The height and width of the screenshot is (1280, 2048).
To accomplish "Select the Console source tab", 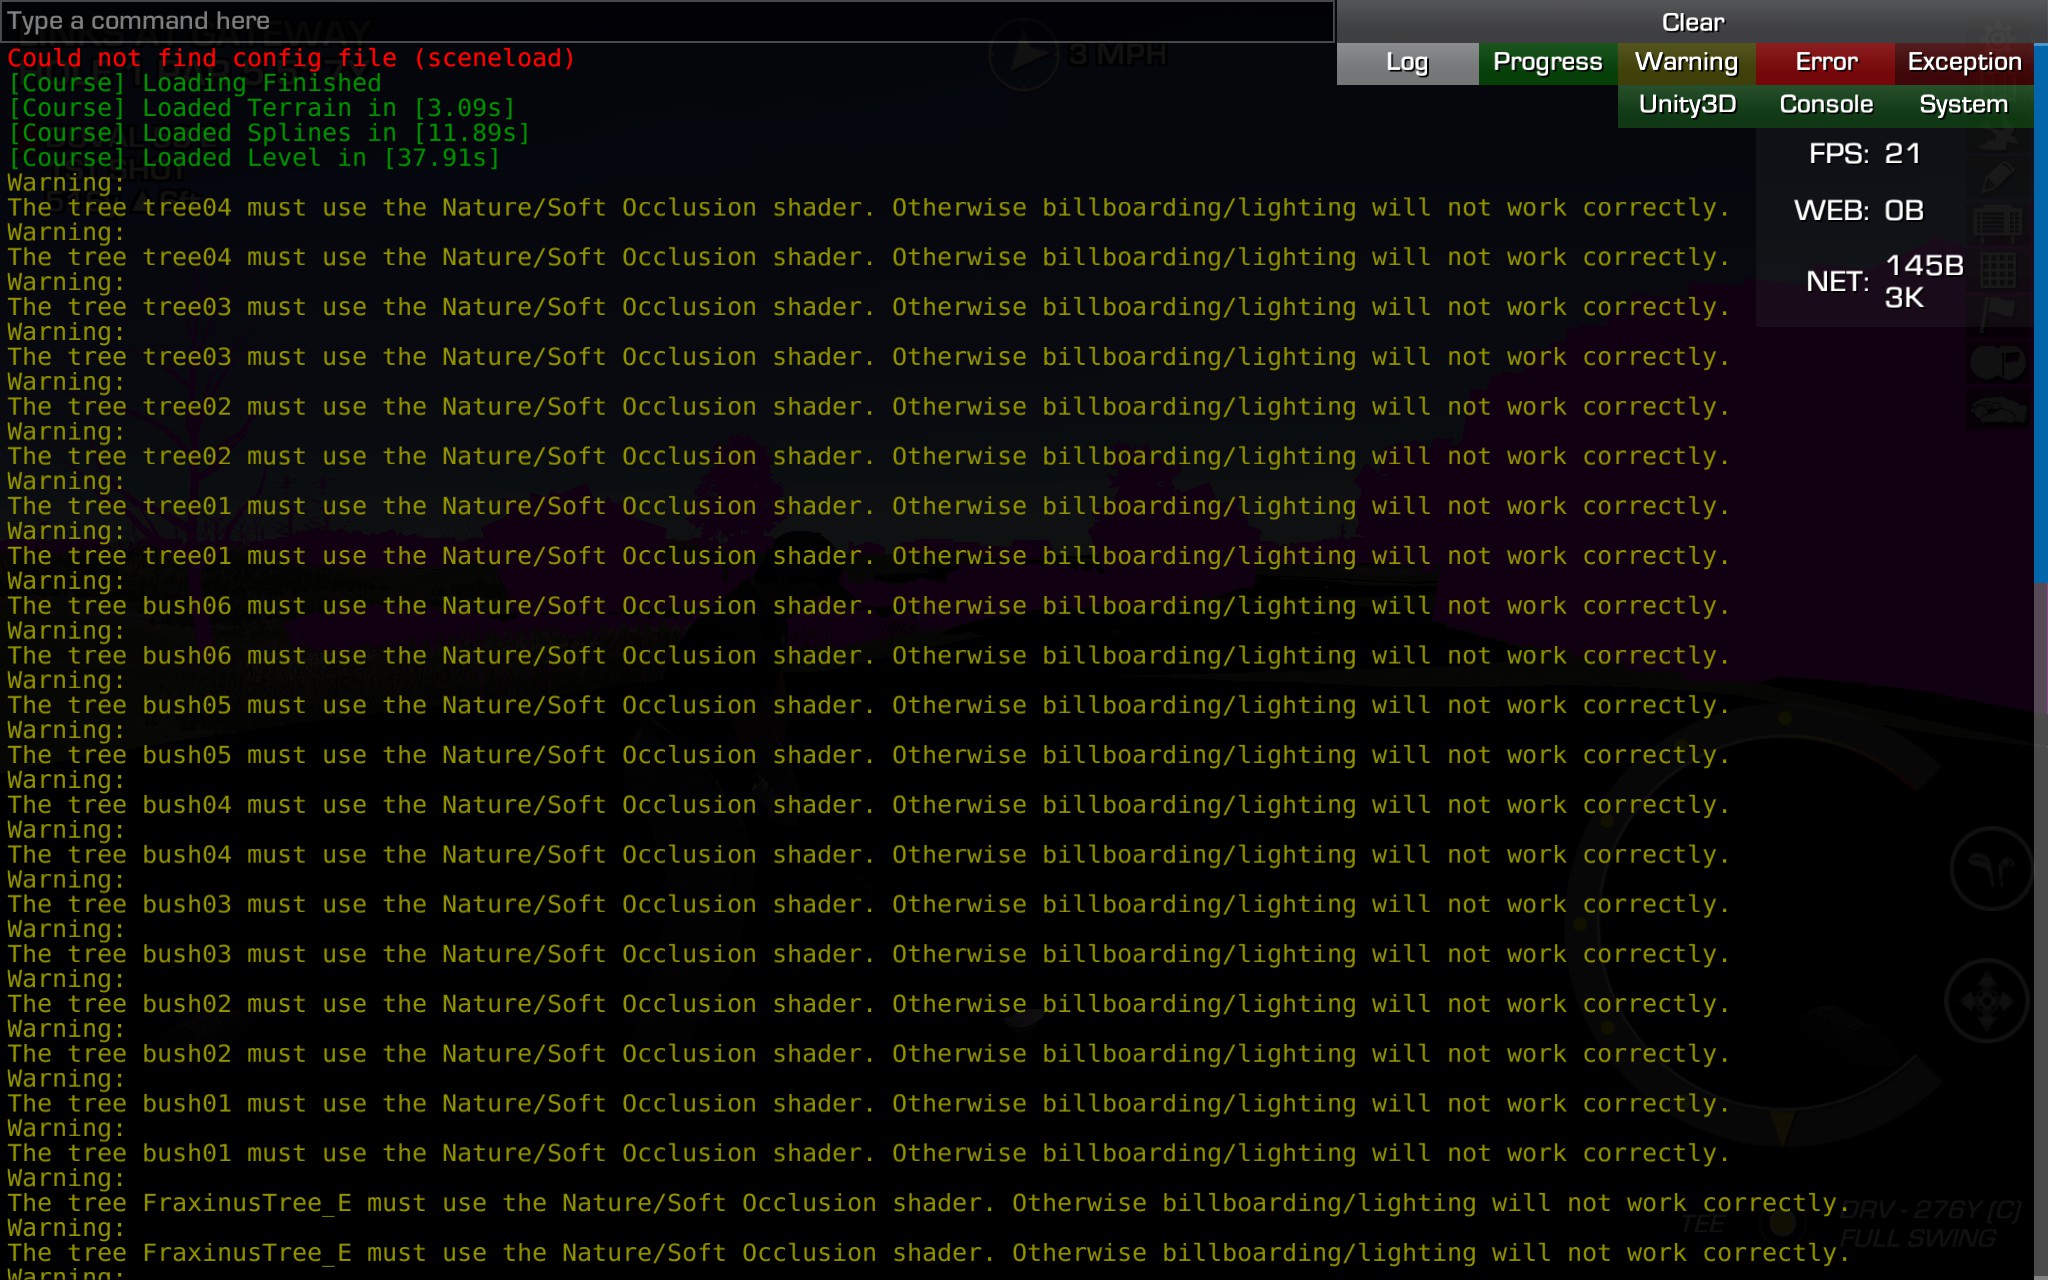I will coord(1825,105).
